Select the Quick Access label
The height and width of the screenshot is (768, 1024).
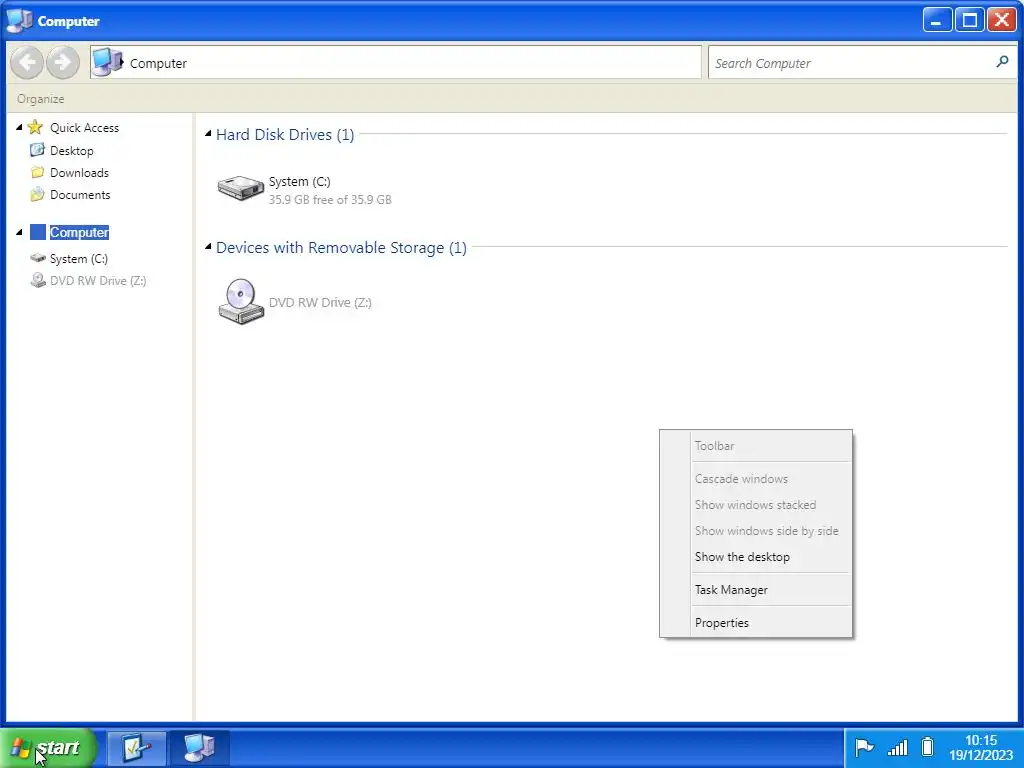(84, 128)
